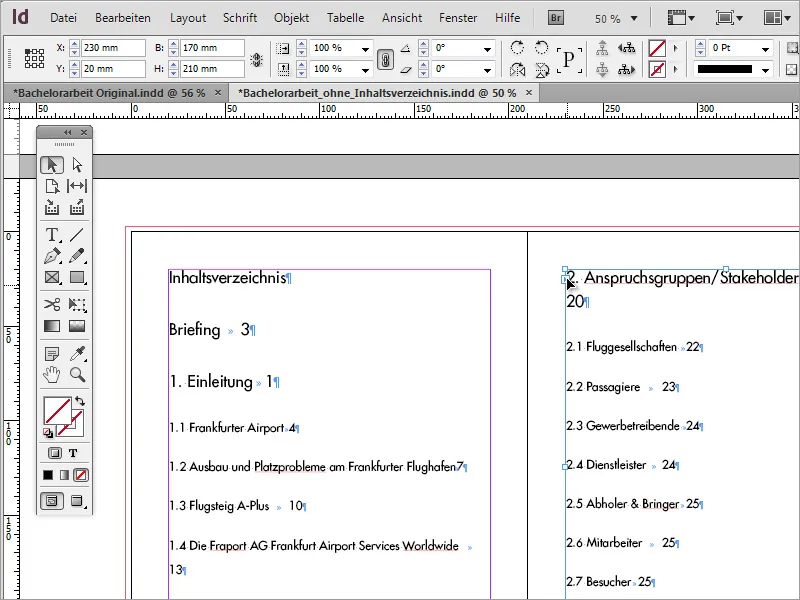Screen dimensions: 800x600
Task: Select the Content Placer tool
Action: click(x=77, y=207)
